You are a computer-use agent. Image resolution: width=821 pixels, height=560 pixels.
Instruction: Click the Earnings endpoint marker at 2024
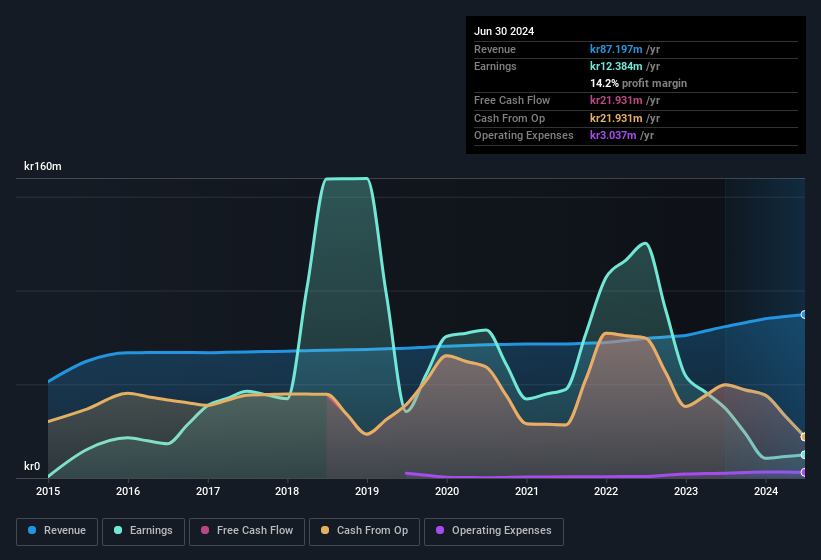tap(804, 455)
